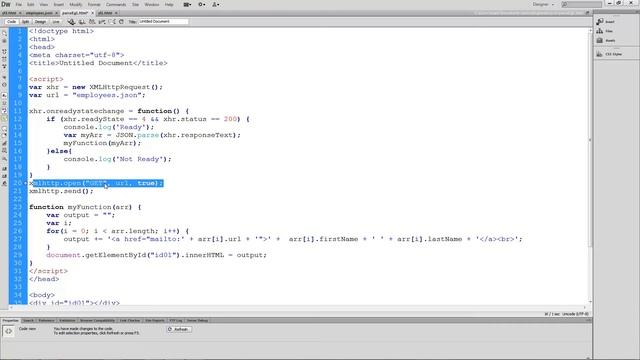The height and width of the screenshot is (360, 640).
Task: Click the balance braces coding toolbar icon
Action: tap(4, 84)
